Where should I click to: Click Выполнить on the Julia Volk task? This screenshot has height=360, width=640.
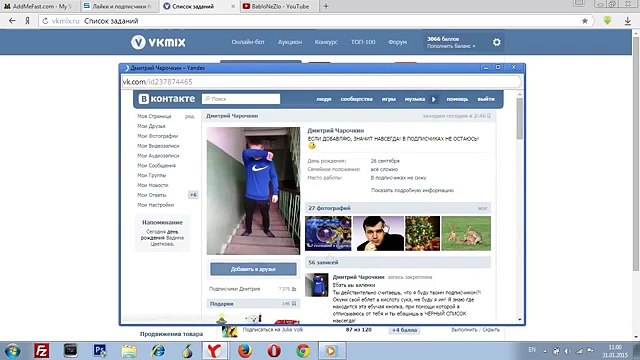tap(464, 330)
